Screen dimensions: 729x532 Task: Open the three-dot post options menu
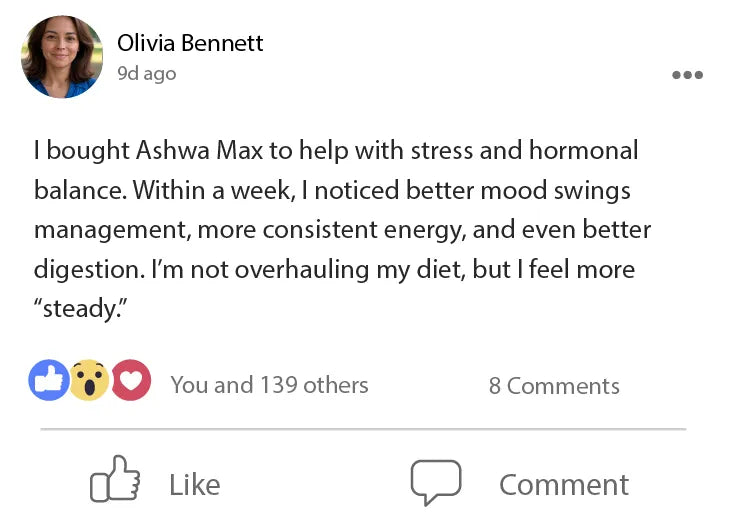point(687,75)
